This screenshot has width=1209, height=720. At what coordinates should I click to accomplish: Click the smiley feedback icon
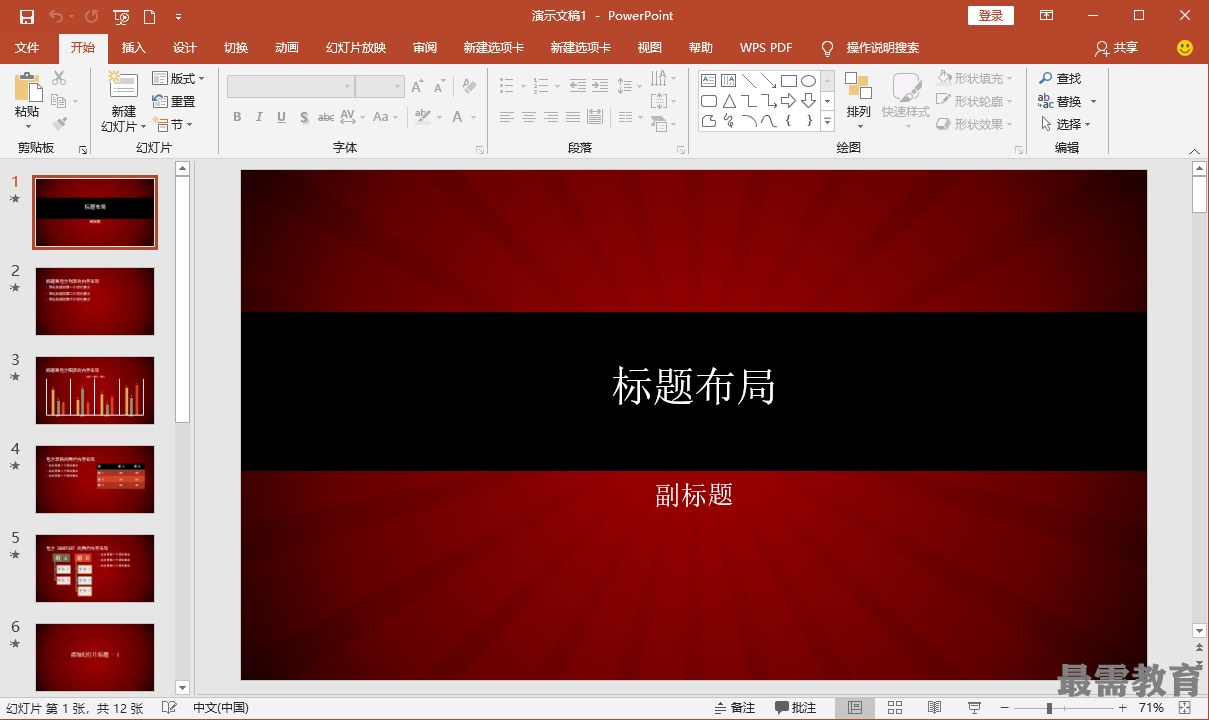point(1185,48)
